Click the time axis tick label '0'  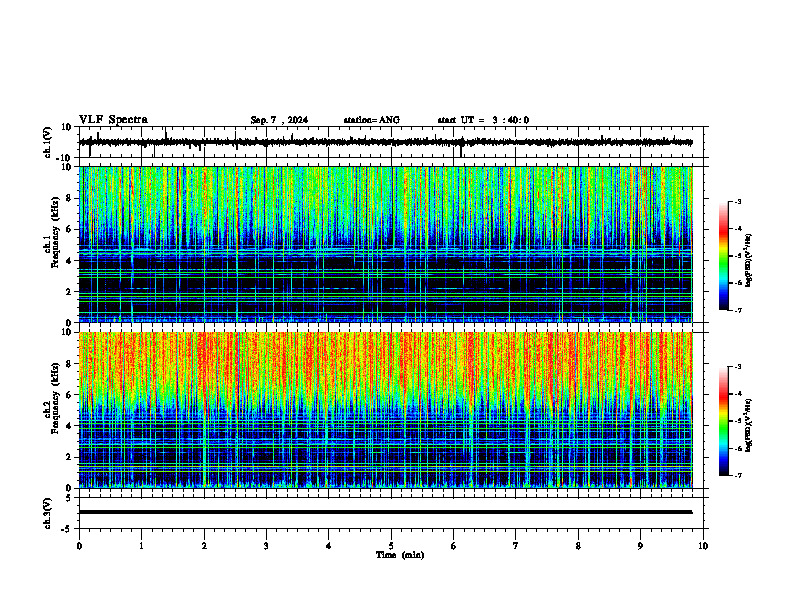[79, 546]
